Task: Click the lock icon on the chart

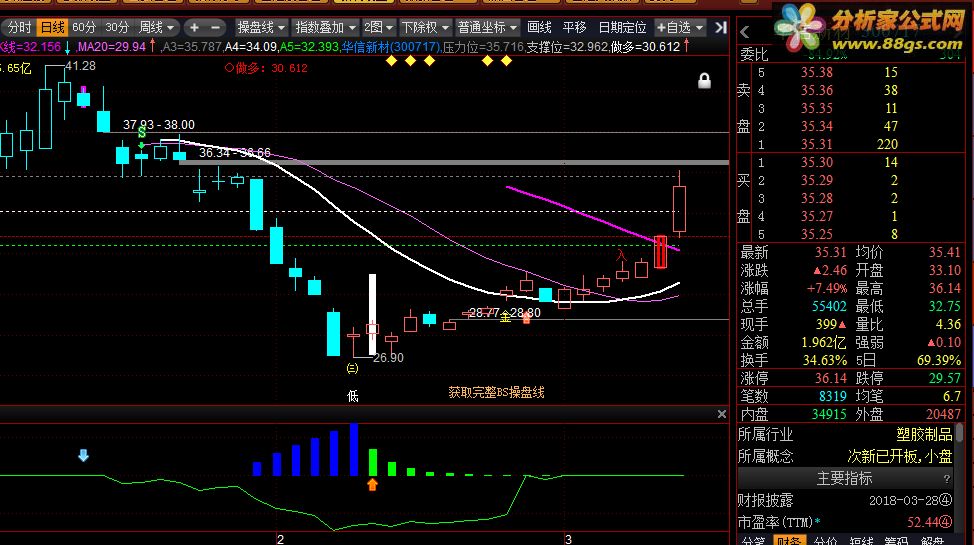Action: (x=704, y=81)
